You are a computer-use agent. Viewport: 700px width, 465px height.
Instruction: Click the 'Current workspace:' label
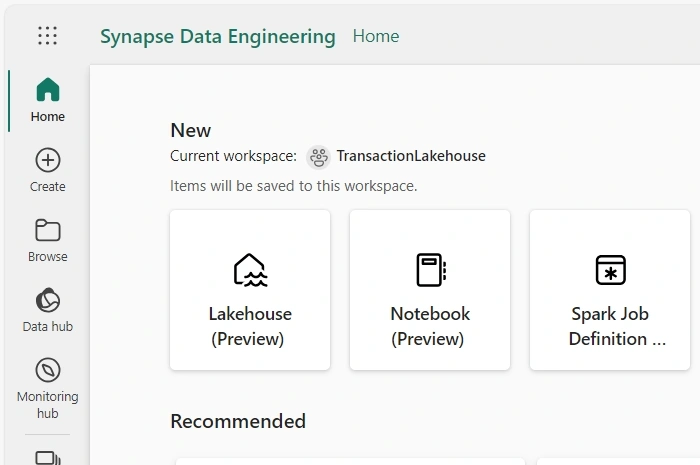tap(233, 156)
